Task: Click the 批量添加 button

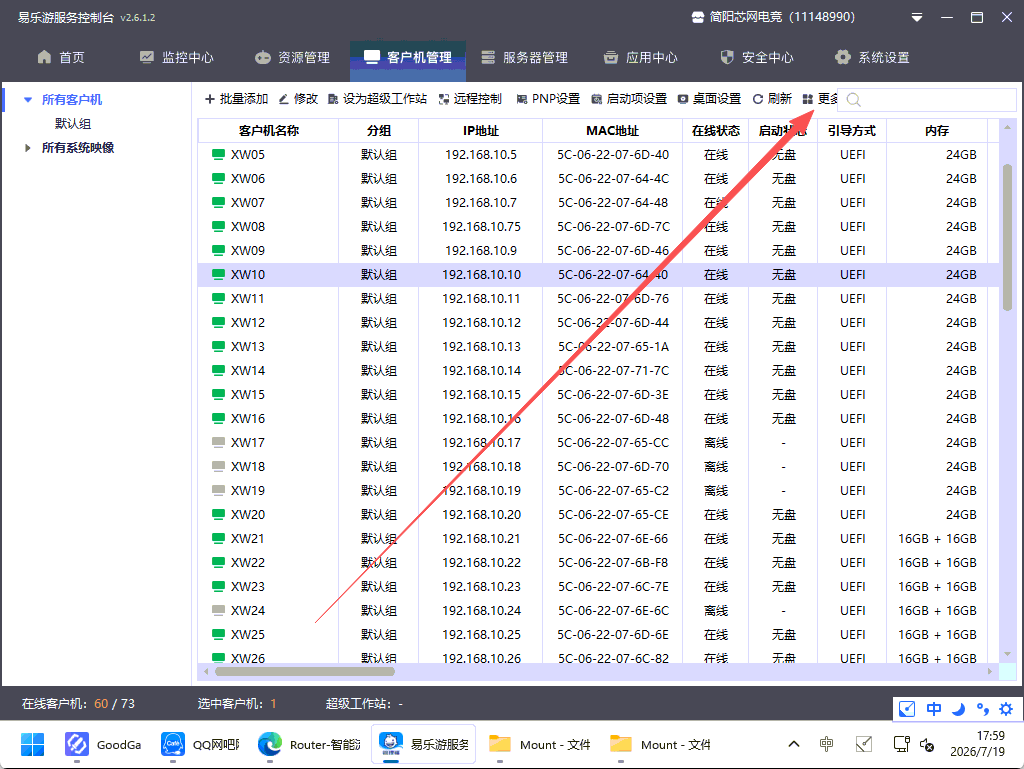Action: click(236, 99)
